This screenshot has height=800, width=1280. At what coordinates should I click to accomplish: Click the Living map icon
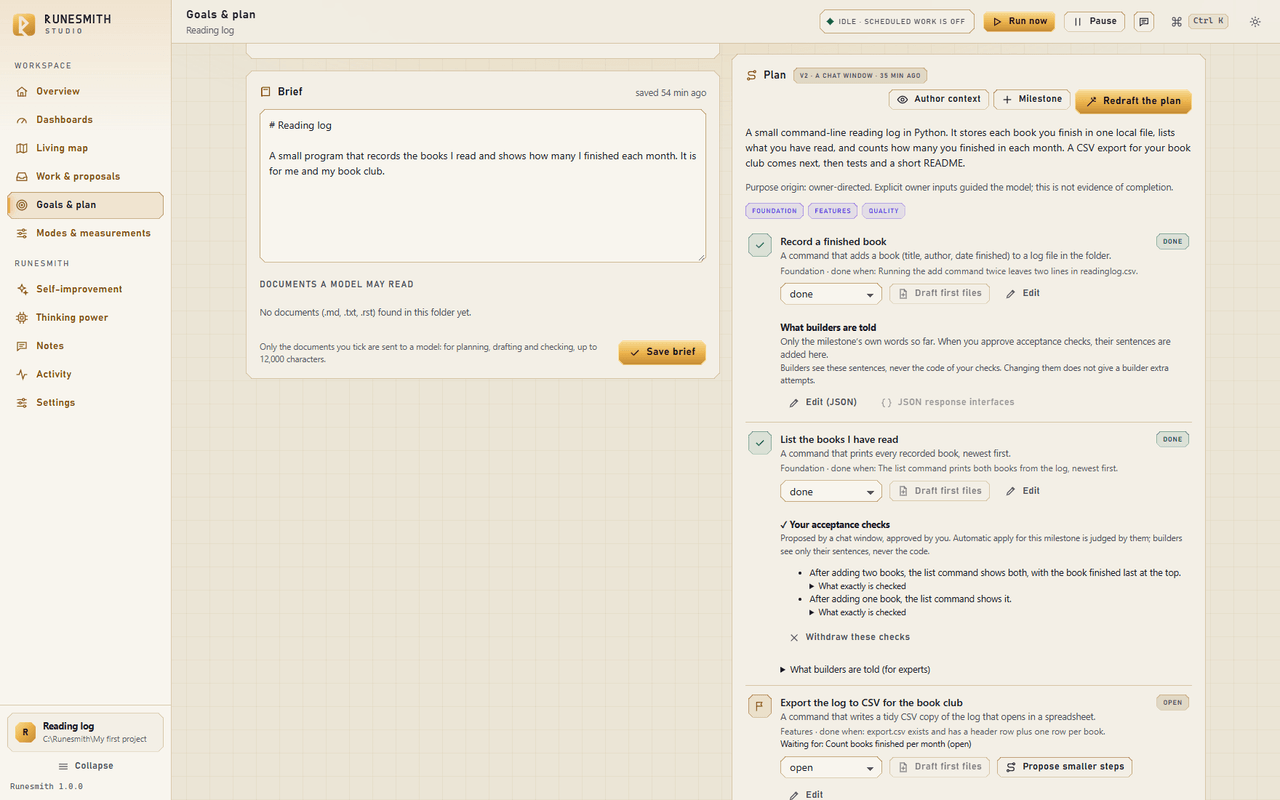[22, 148]
